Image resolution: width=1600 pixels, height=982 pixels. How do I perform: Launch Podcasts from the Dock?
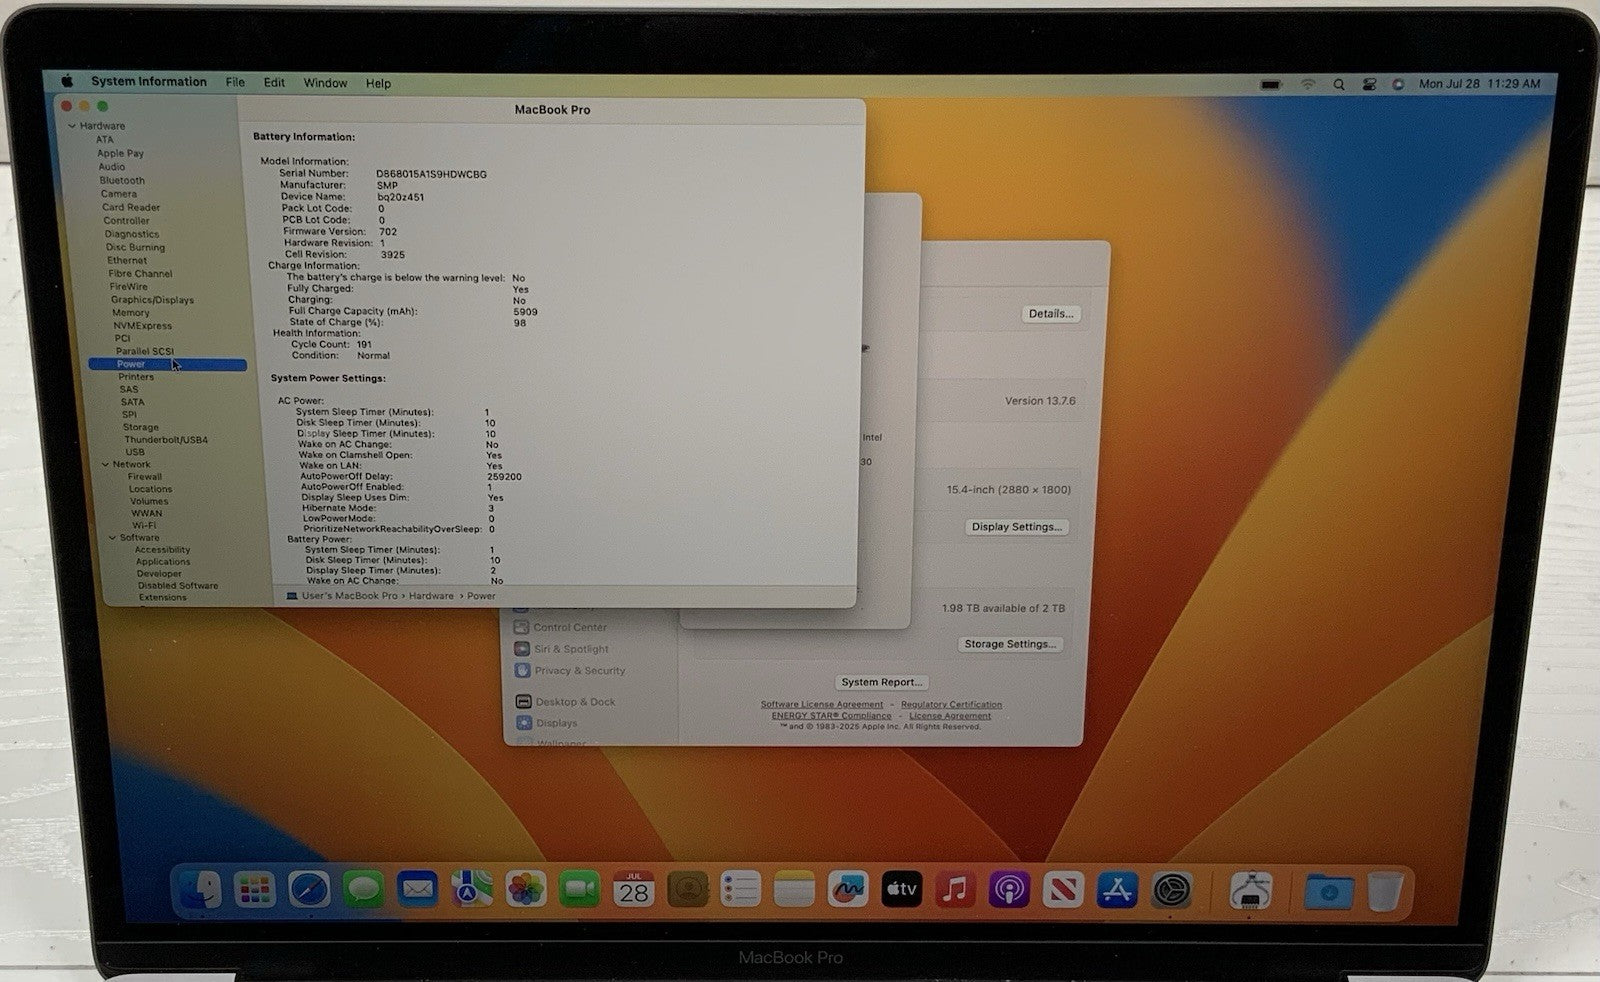pyautogui.click(x=1009, y=888)
